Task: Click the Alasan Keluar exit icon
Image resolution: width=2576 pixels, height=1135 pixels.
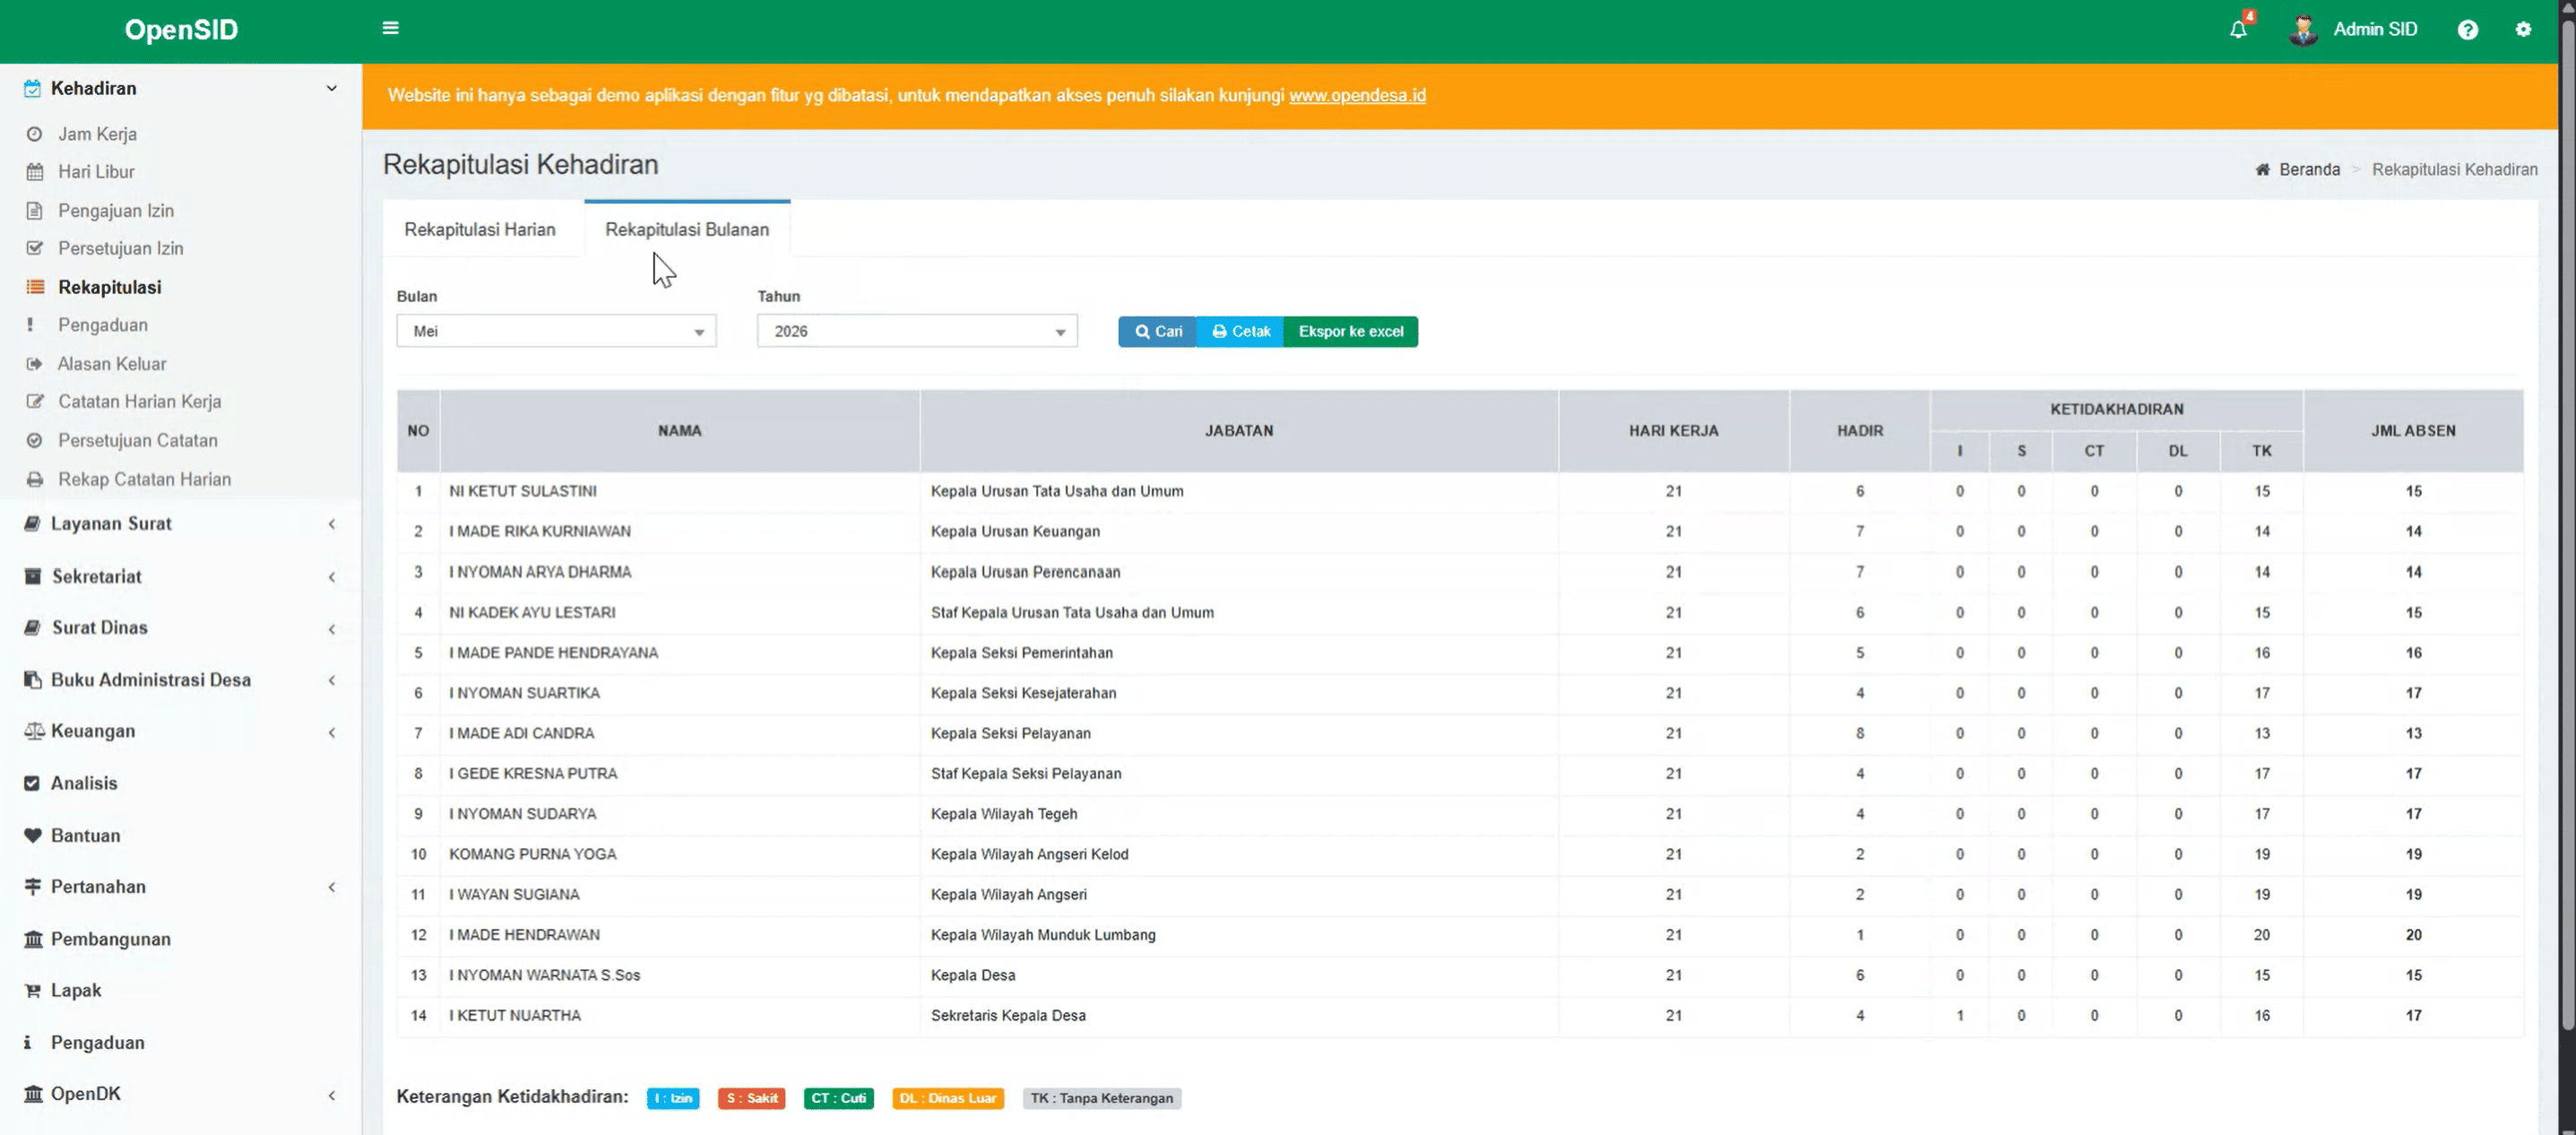Action: click(x=34, y=364)
